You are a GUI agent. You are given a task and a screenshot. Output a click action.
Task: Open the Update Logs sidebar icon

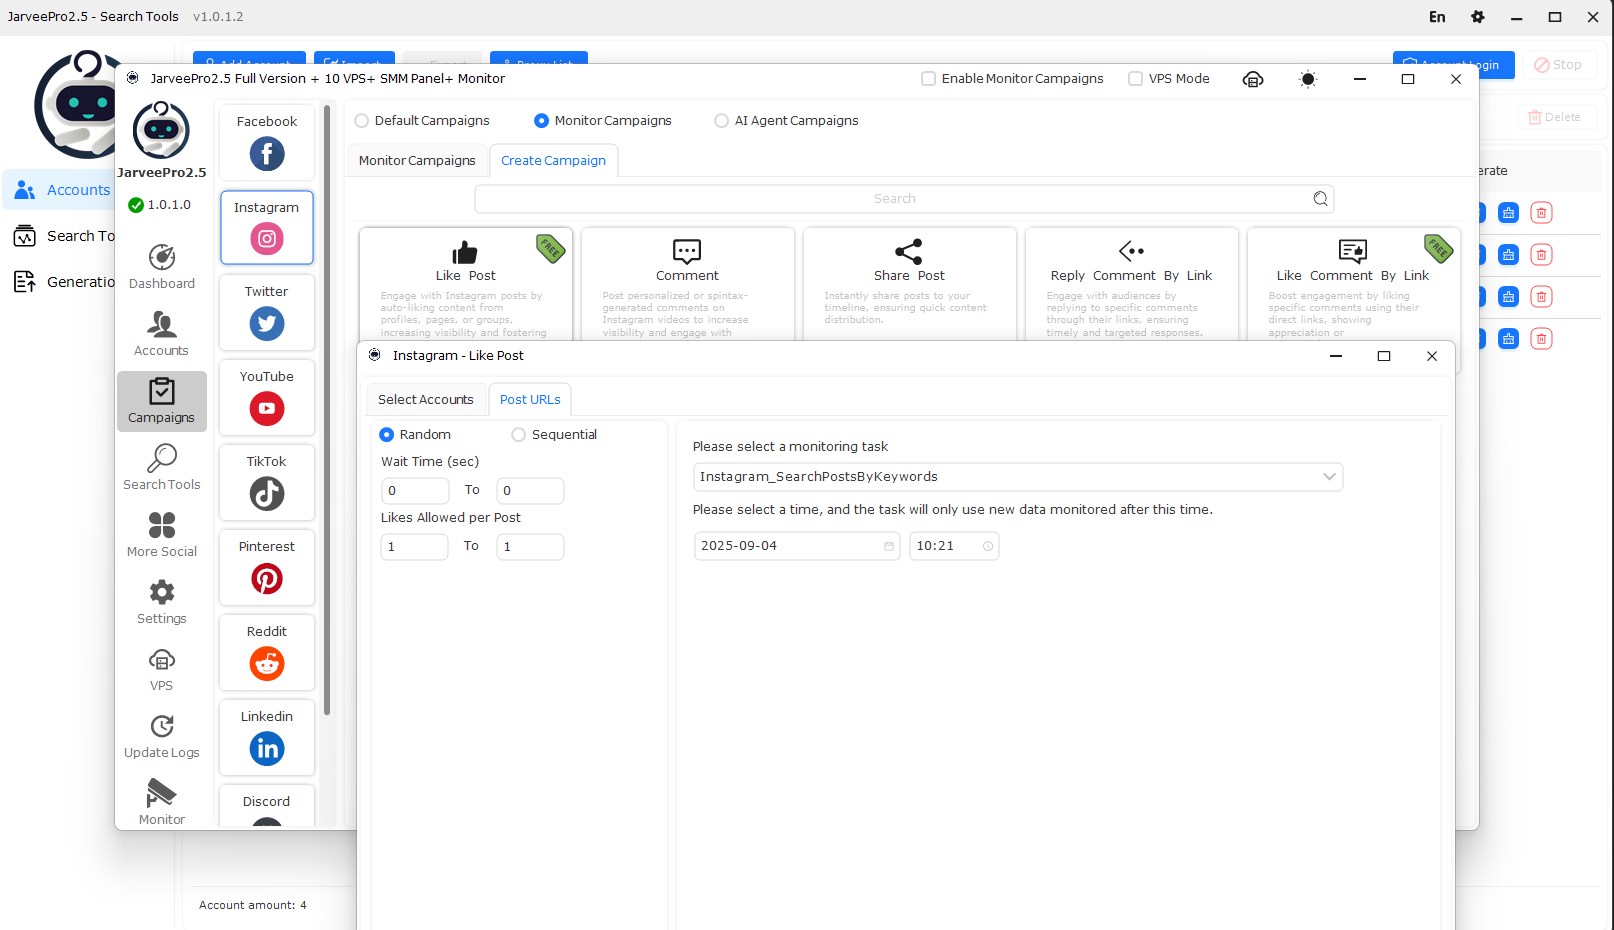(162, 736)
